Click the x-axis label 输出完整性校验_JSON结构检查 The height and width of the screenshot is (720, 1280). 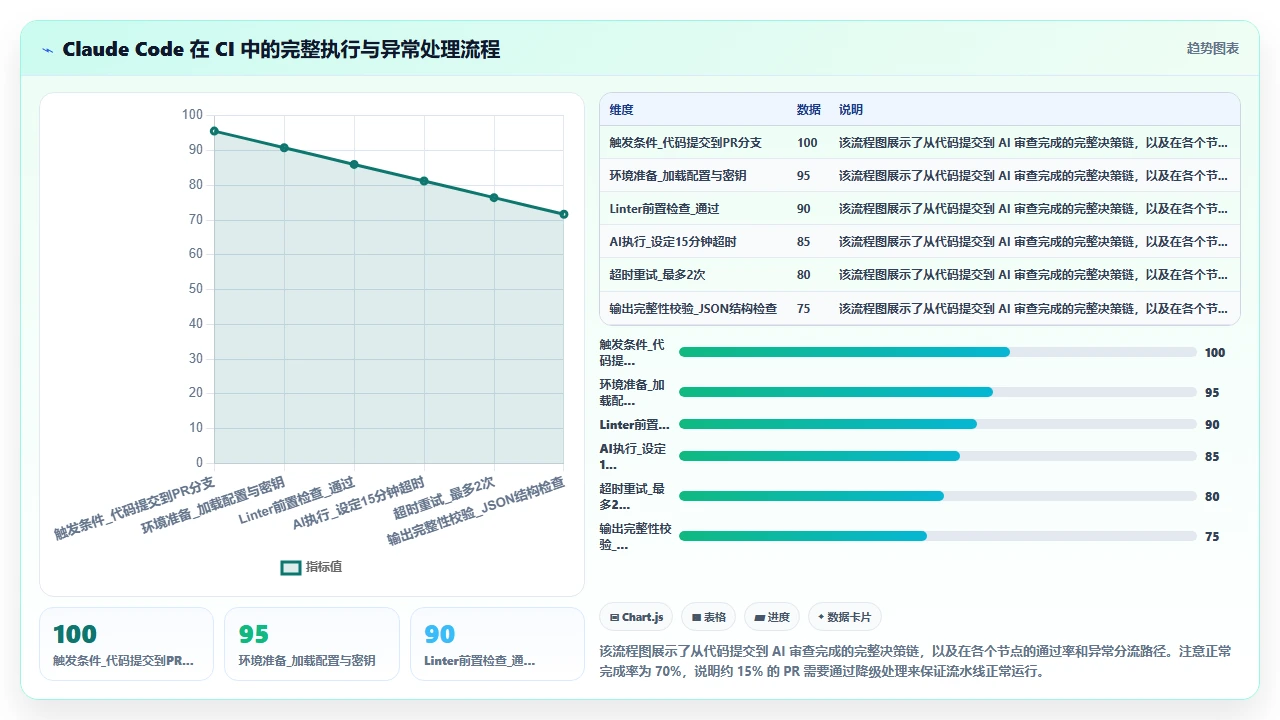[477, 511]
